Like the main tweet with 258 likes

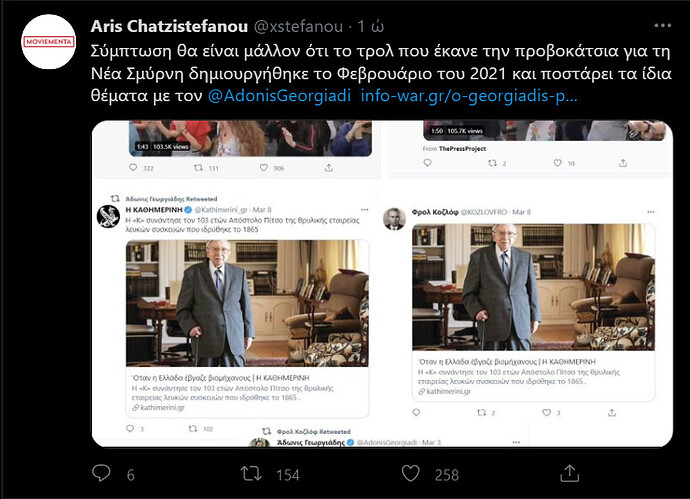(411, 473)
